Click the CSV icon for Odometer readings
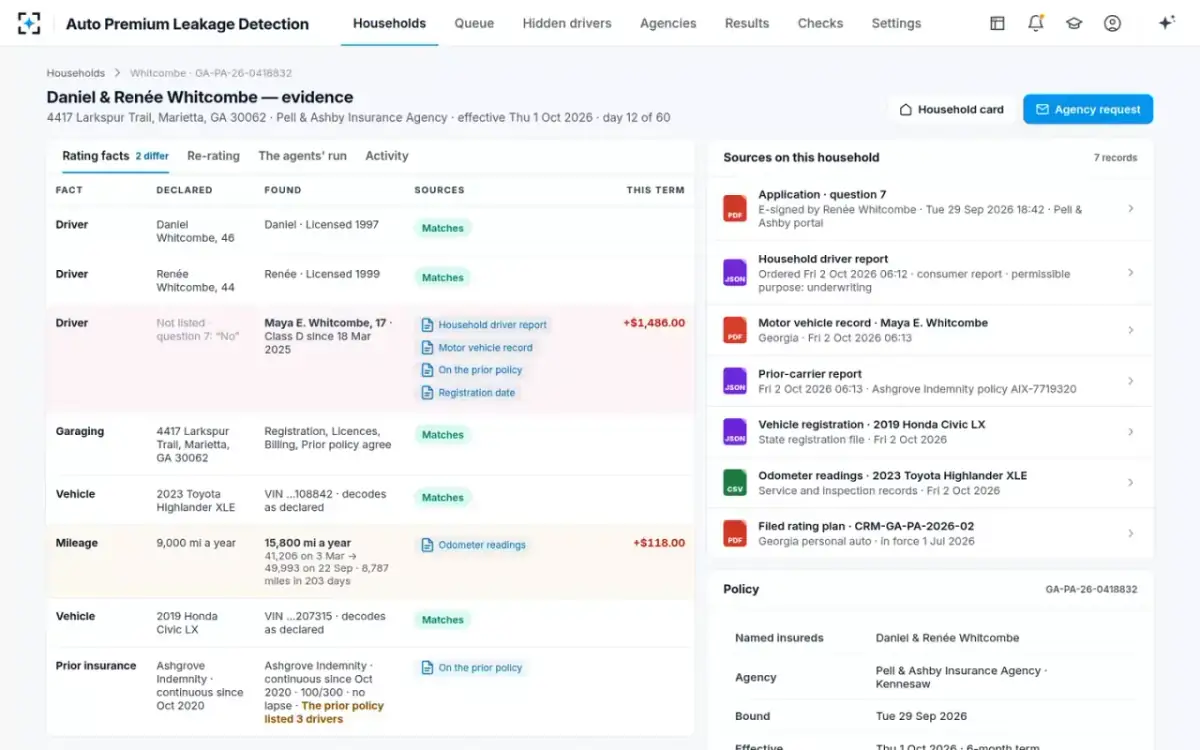Screen dimensions: 1200x750 coord(735,482)
